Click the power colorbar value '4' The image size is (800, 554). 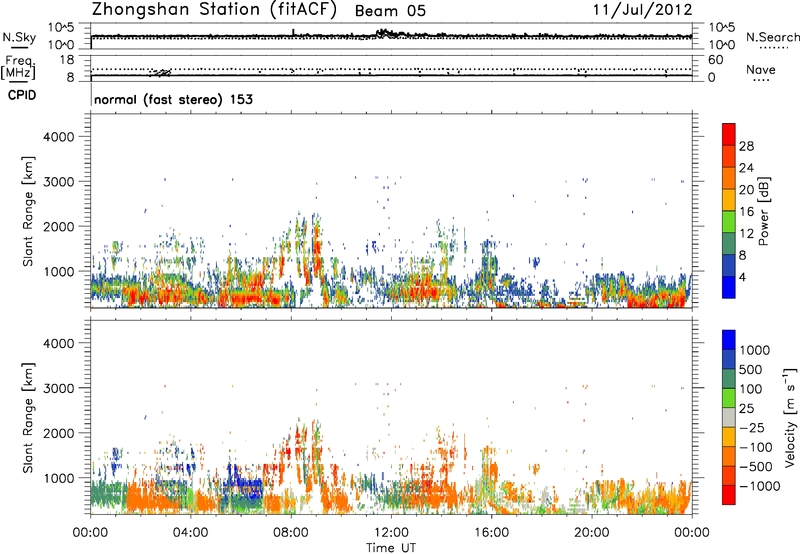point(743,278)
